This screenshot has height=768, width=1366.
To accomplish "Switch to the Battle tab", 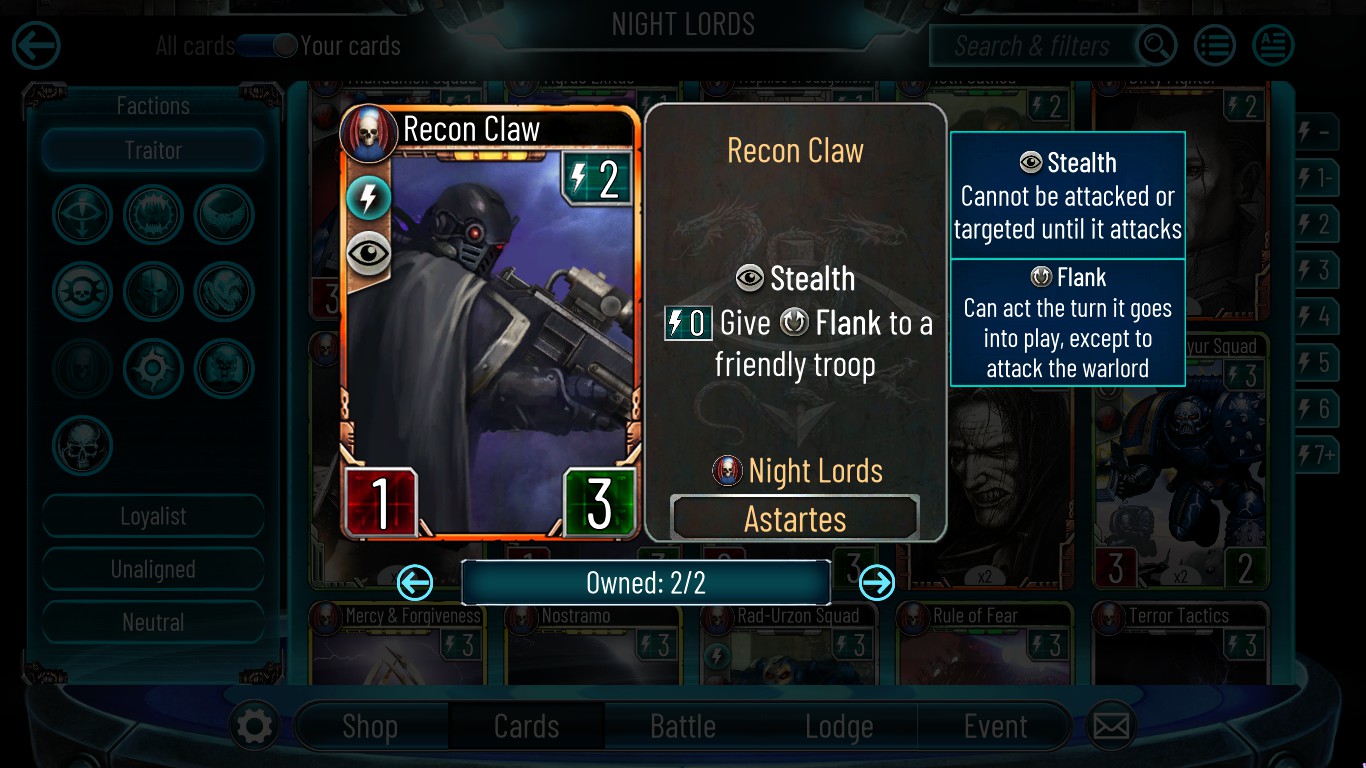I will pos(683,727).
